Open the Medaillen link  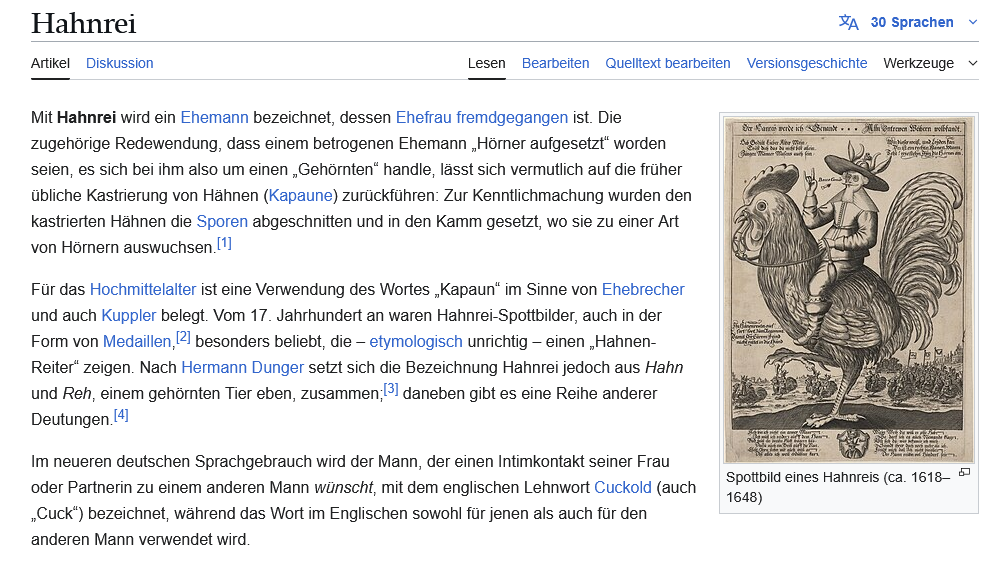(137, 342)
